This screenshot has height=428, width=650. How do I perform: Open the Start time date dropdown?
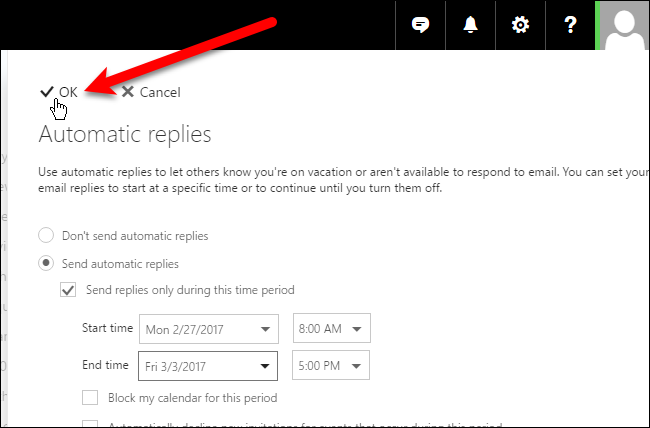[x=265, y=328]
